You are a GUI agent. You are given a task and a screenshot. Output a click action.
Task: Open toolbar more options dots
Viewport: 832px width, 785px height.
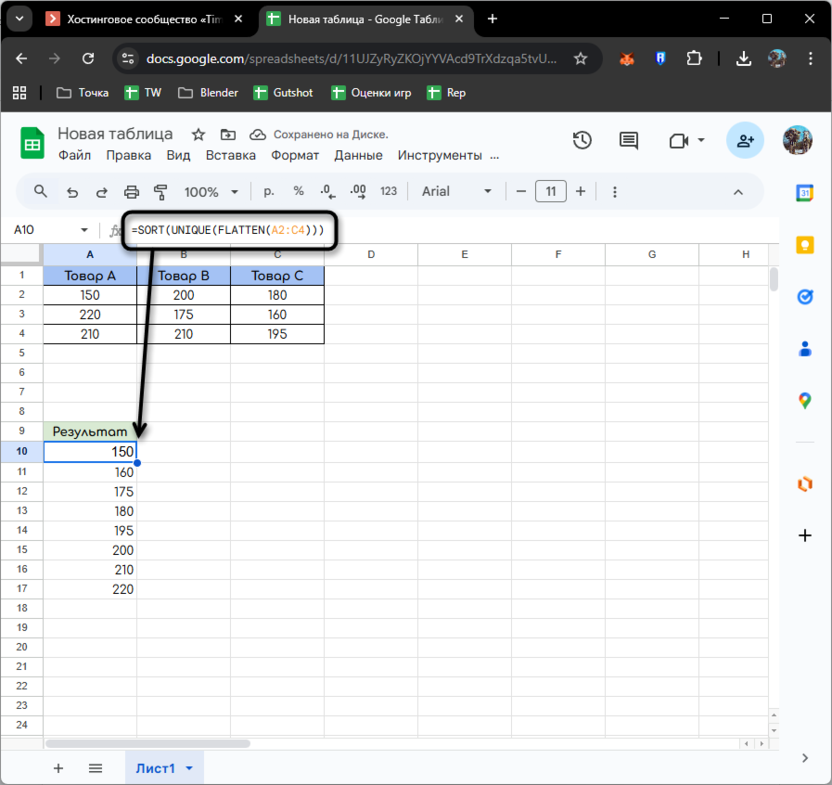pos(614,192)
